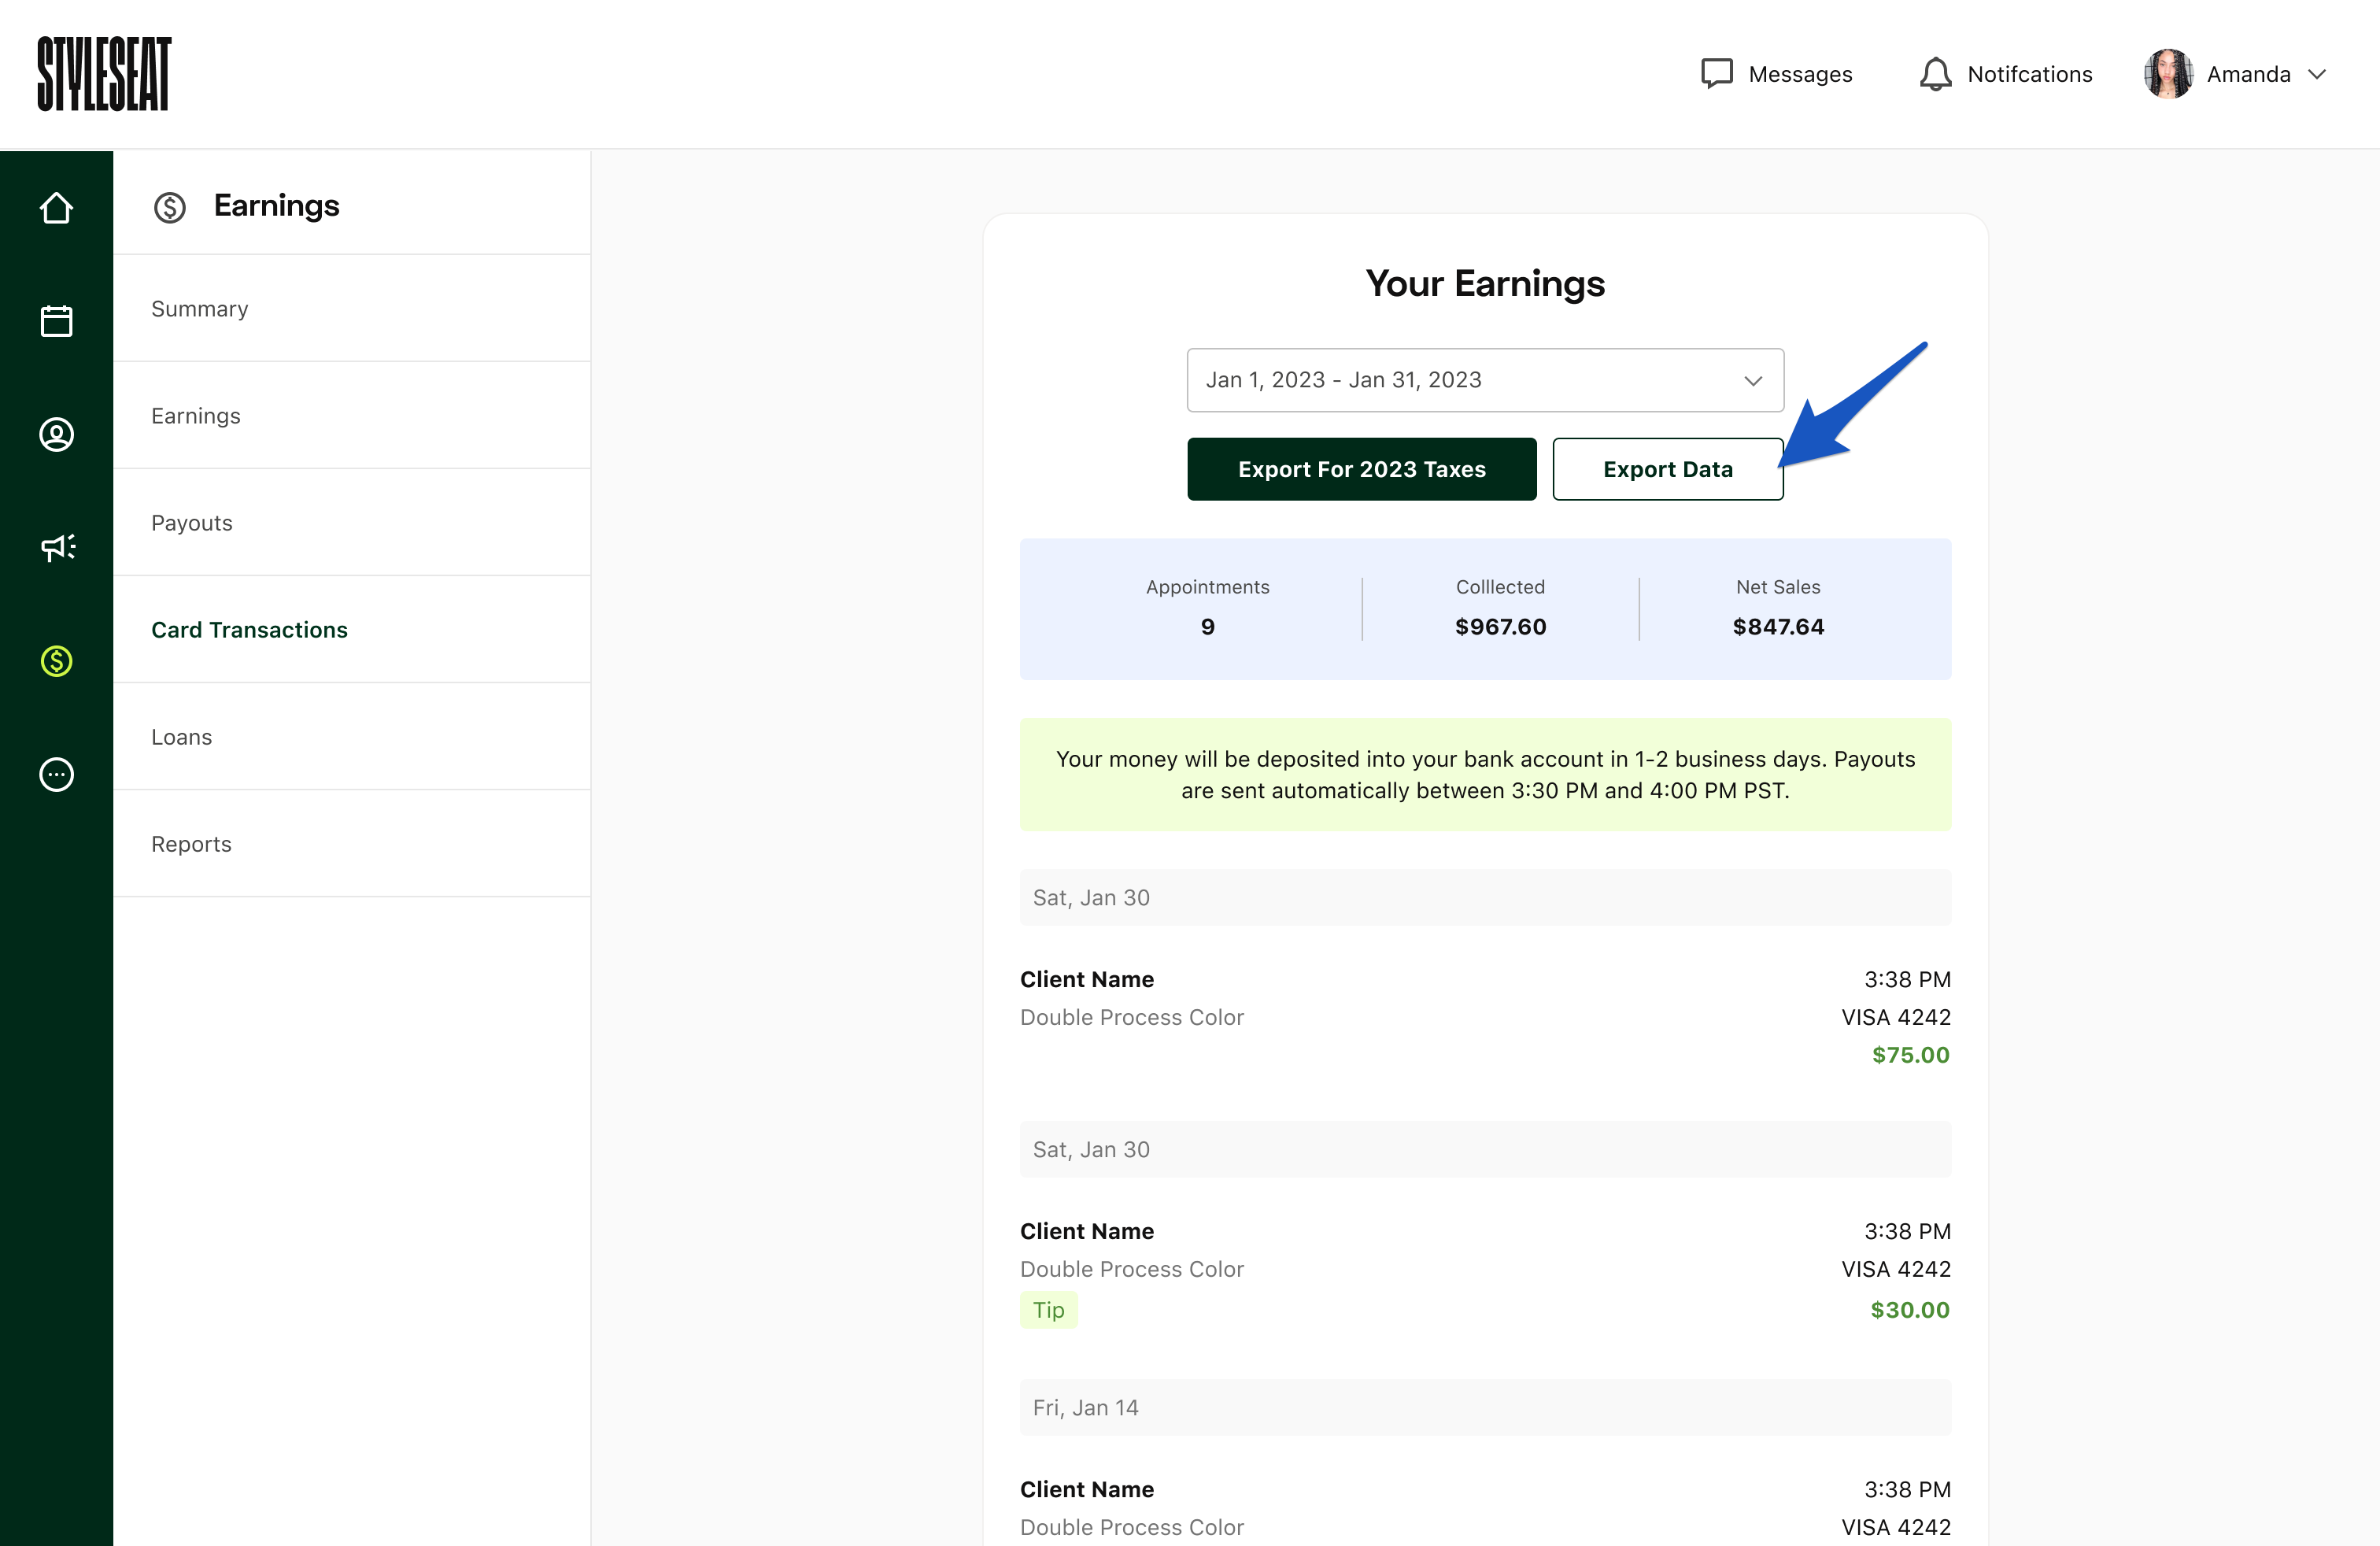Click Export For 2023 Taxes button
This screenshot has width=2380, height=1546.
1361,469
